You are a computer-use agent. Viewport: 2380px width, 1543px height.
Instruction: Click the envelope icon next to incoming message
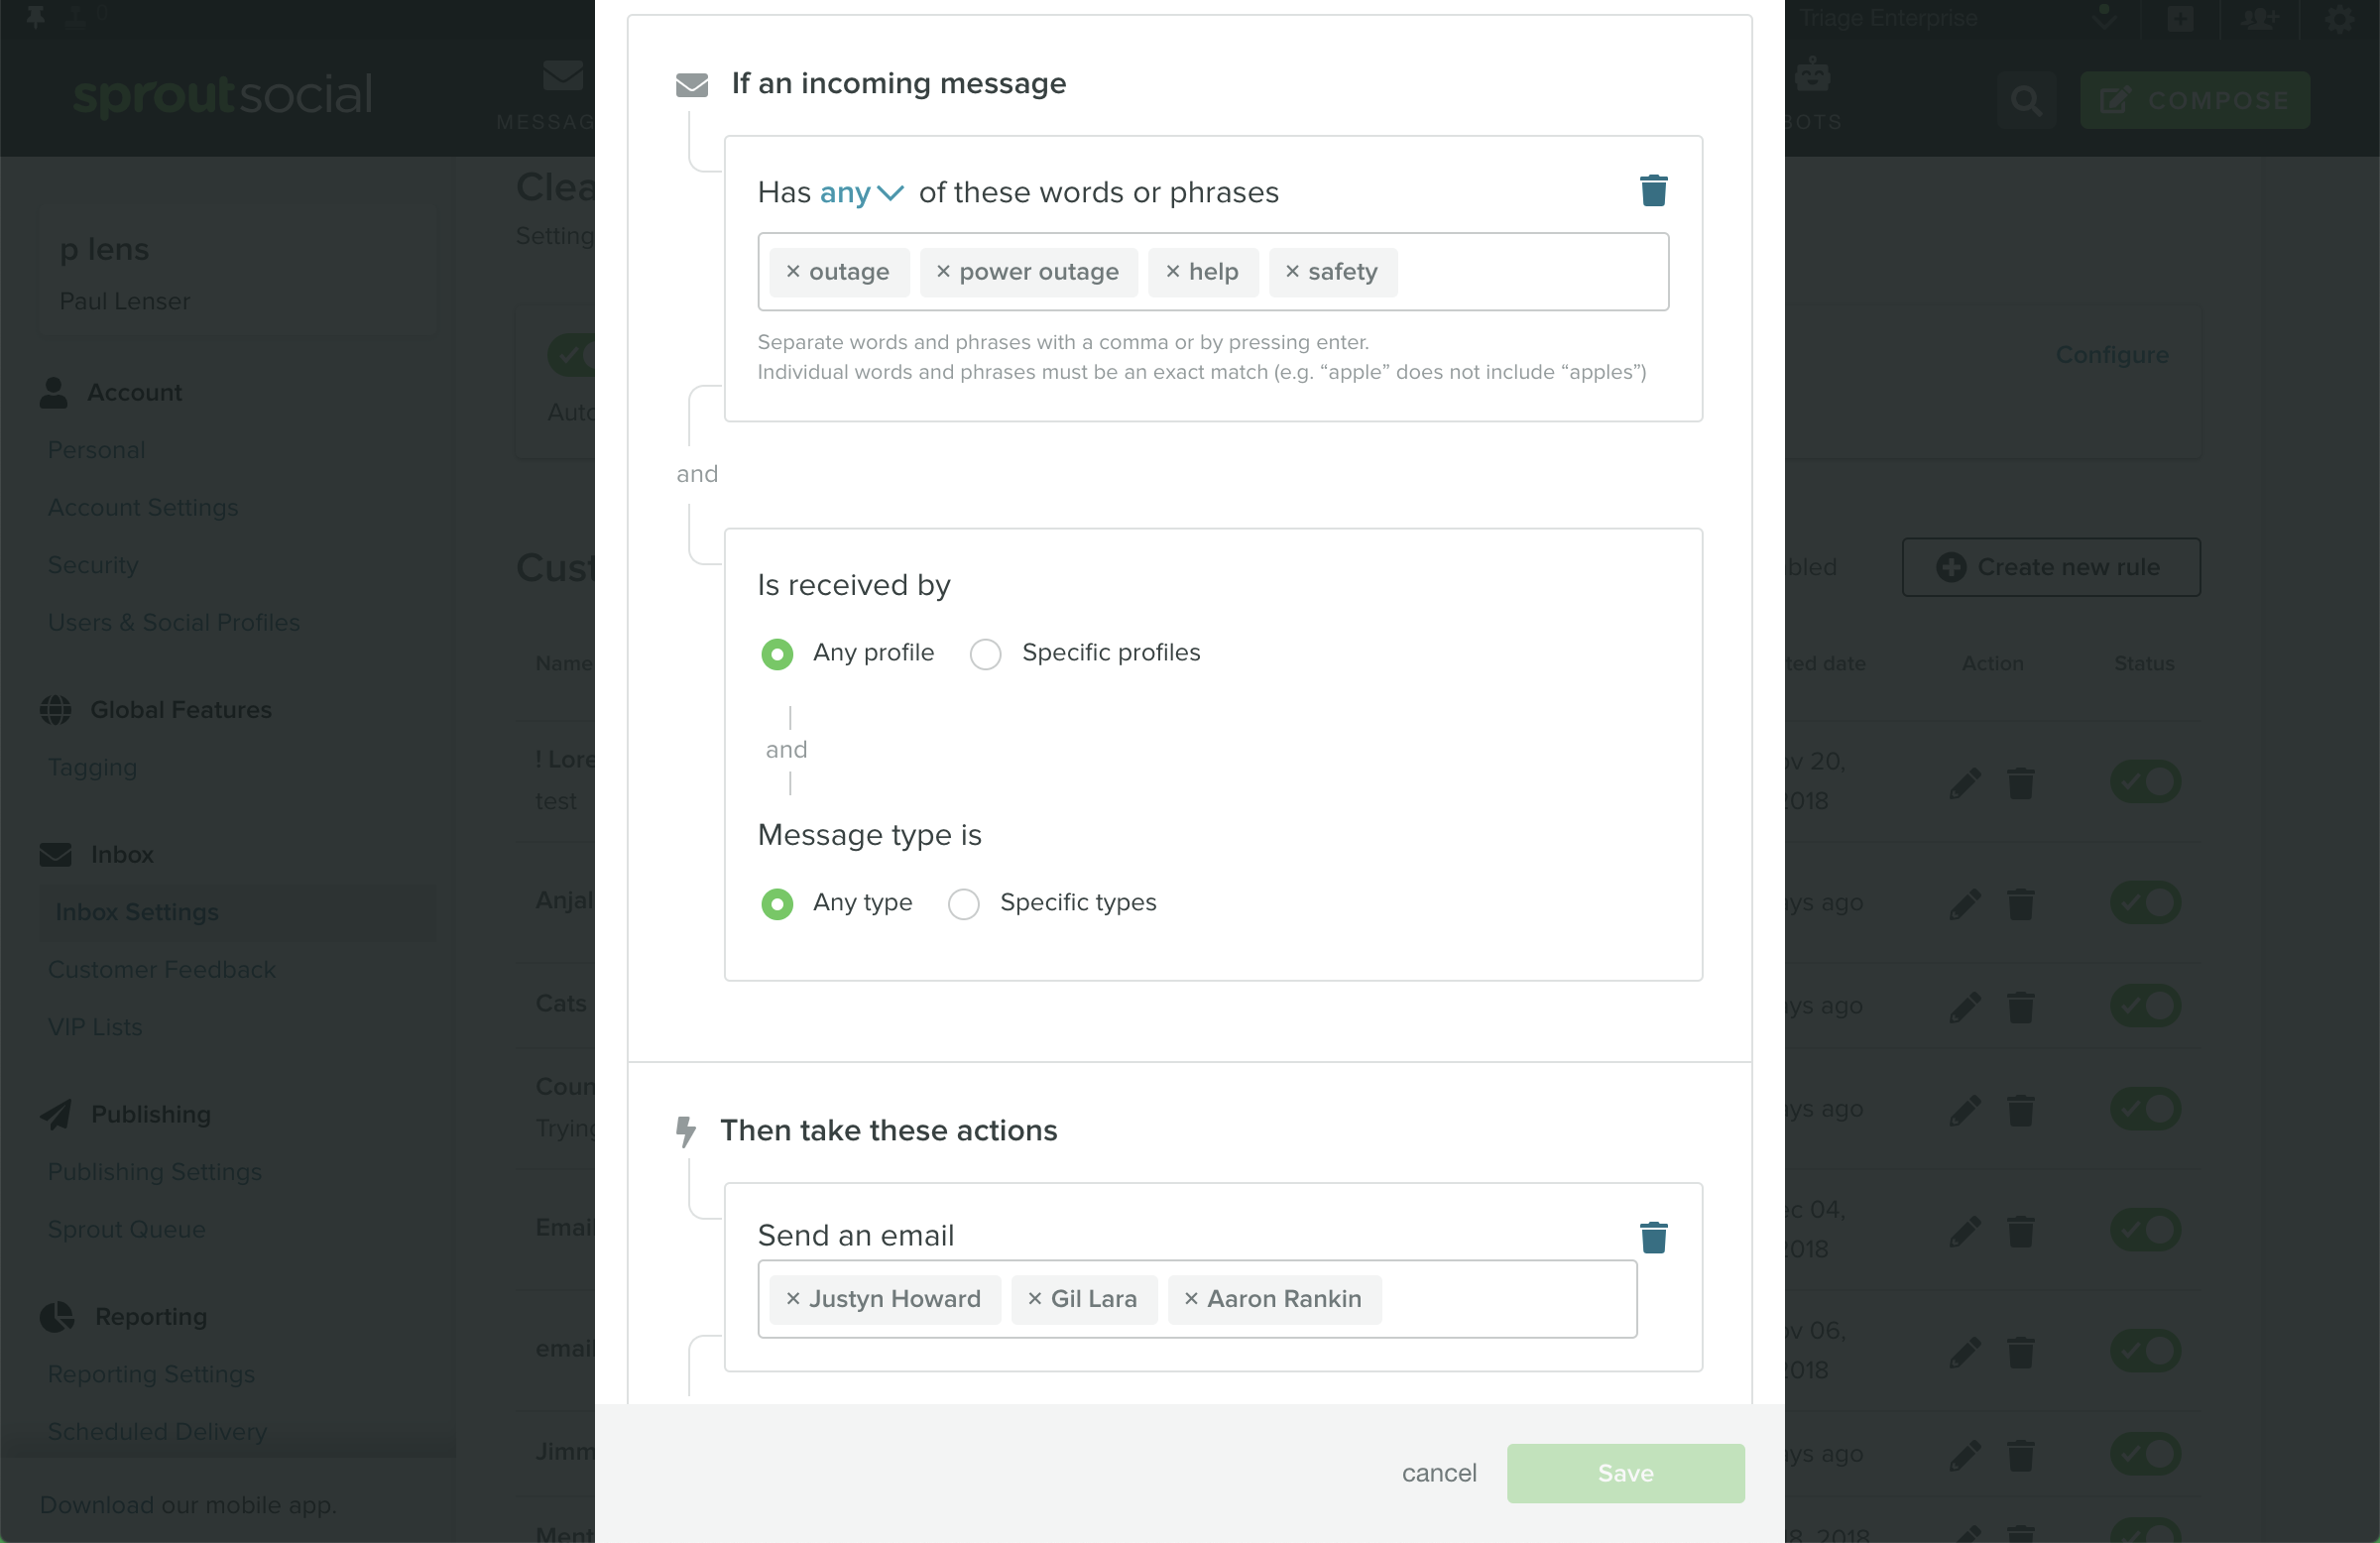click(690, 83)
